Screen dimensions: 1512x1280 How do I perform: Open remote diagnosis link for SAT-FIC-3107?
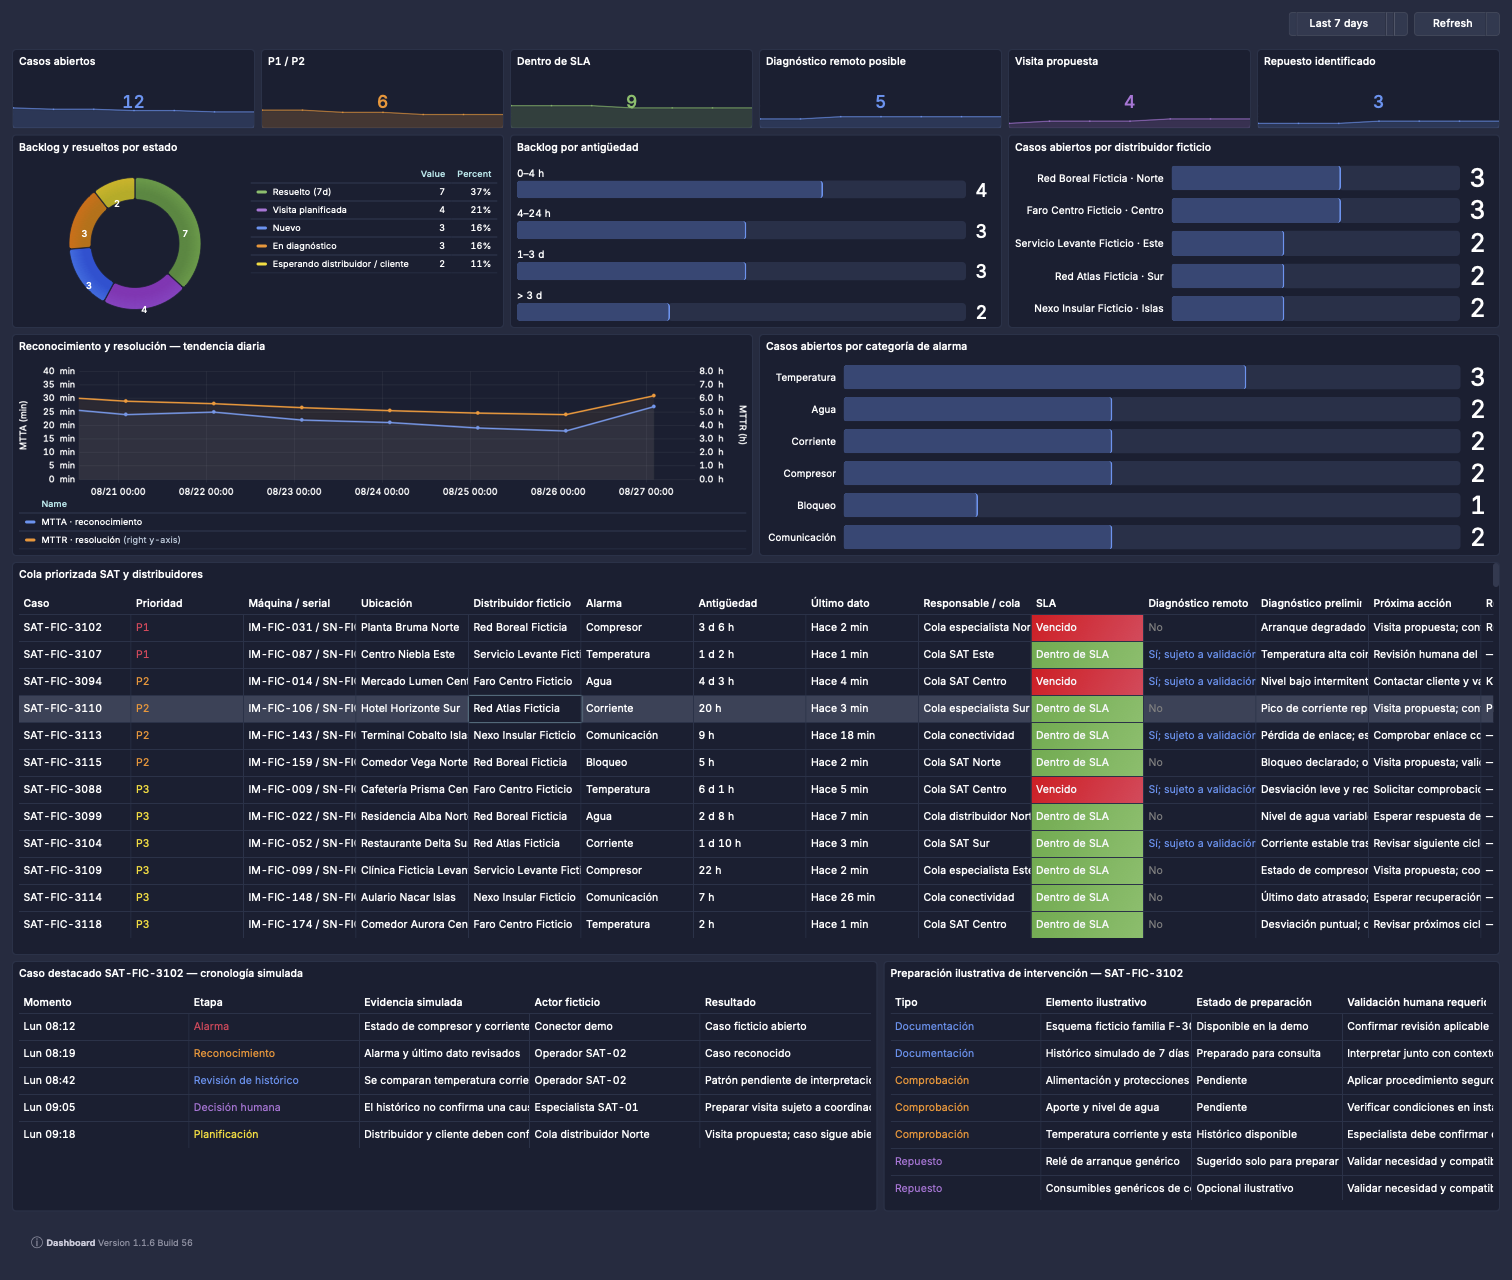click(1201, 654)
